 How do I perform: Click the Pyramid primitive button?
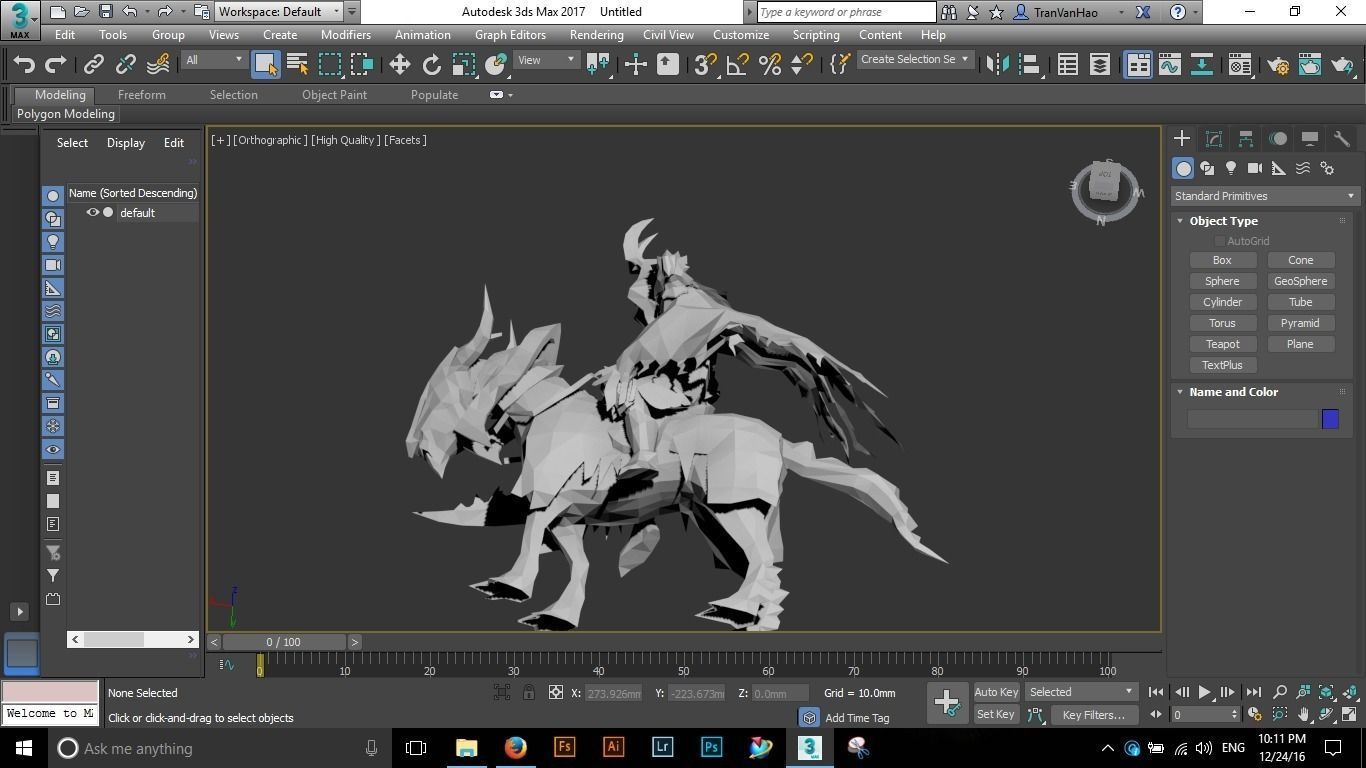pos(1300,323)
